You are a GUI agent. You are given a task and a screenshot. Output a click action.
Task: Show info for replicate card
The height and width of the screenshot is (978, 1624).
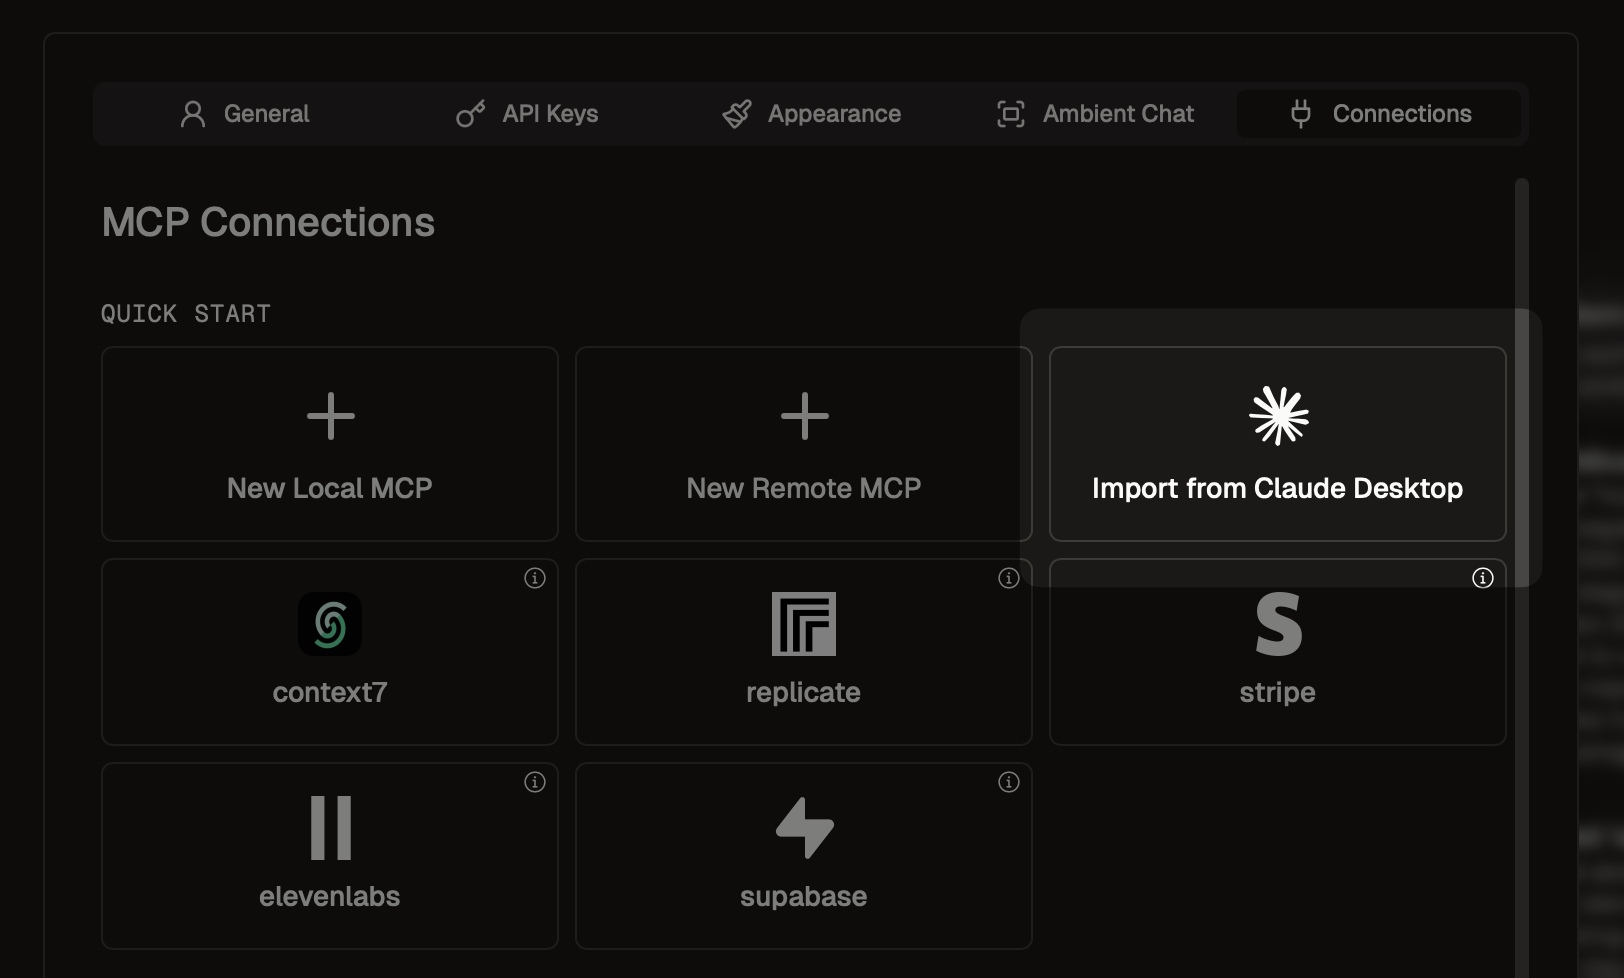coord(1009,578)
